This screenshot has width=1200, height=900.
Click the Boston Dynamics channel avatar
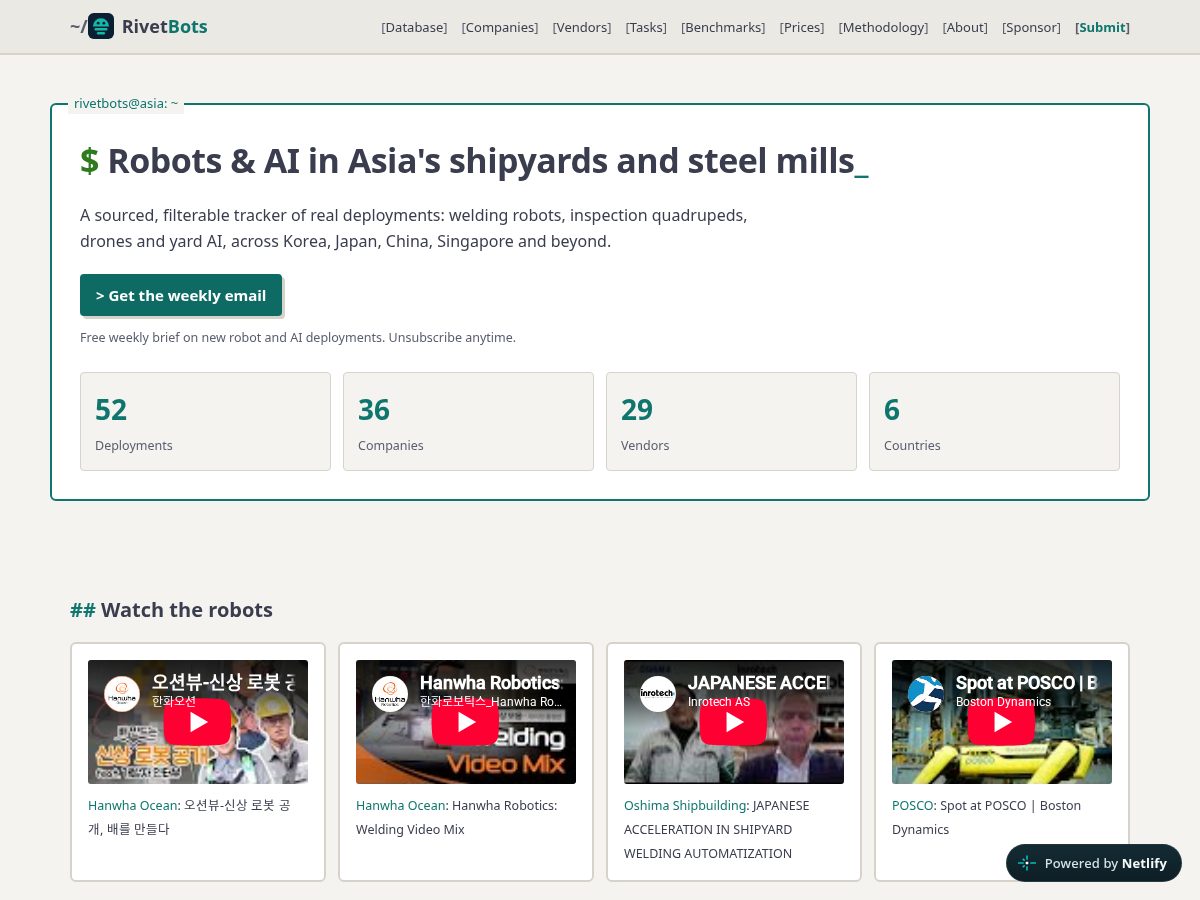click(926, 693)
